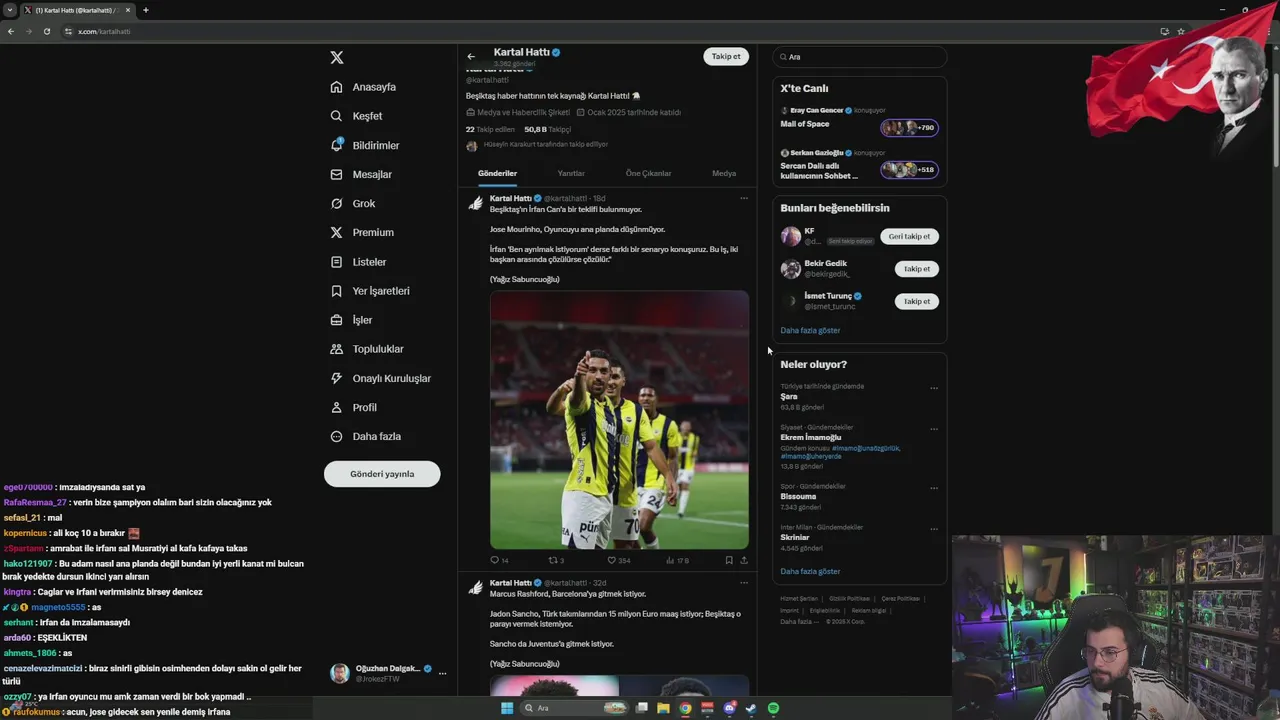Open Profil in the sidebar
This screenshot has width=1280, height=720.
[x=353, y=407]
